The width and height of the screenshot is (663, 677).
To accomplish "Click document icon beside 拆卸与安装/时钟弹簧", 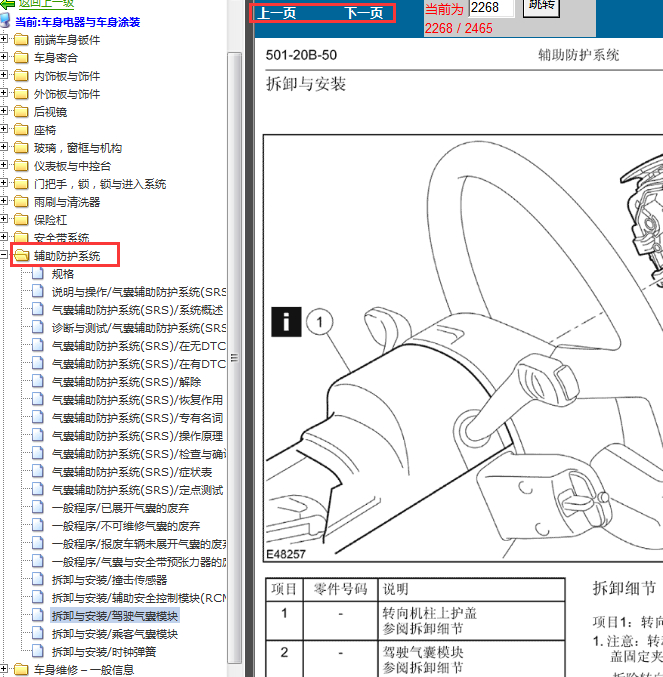I will click(x=38, y=651).
